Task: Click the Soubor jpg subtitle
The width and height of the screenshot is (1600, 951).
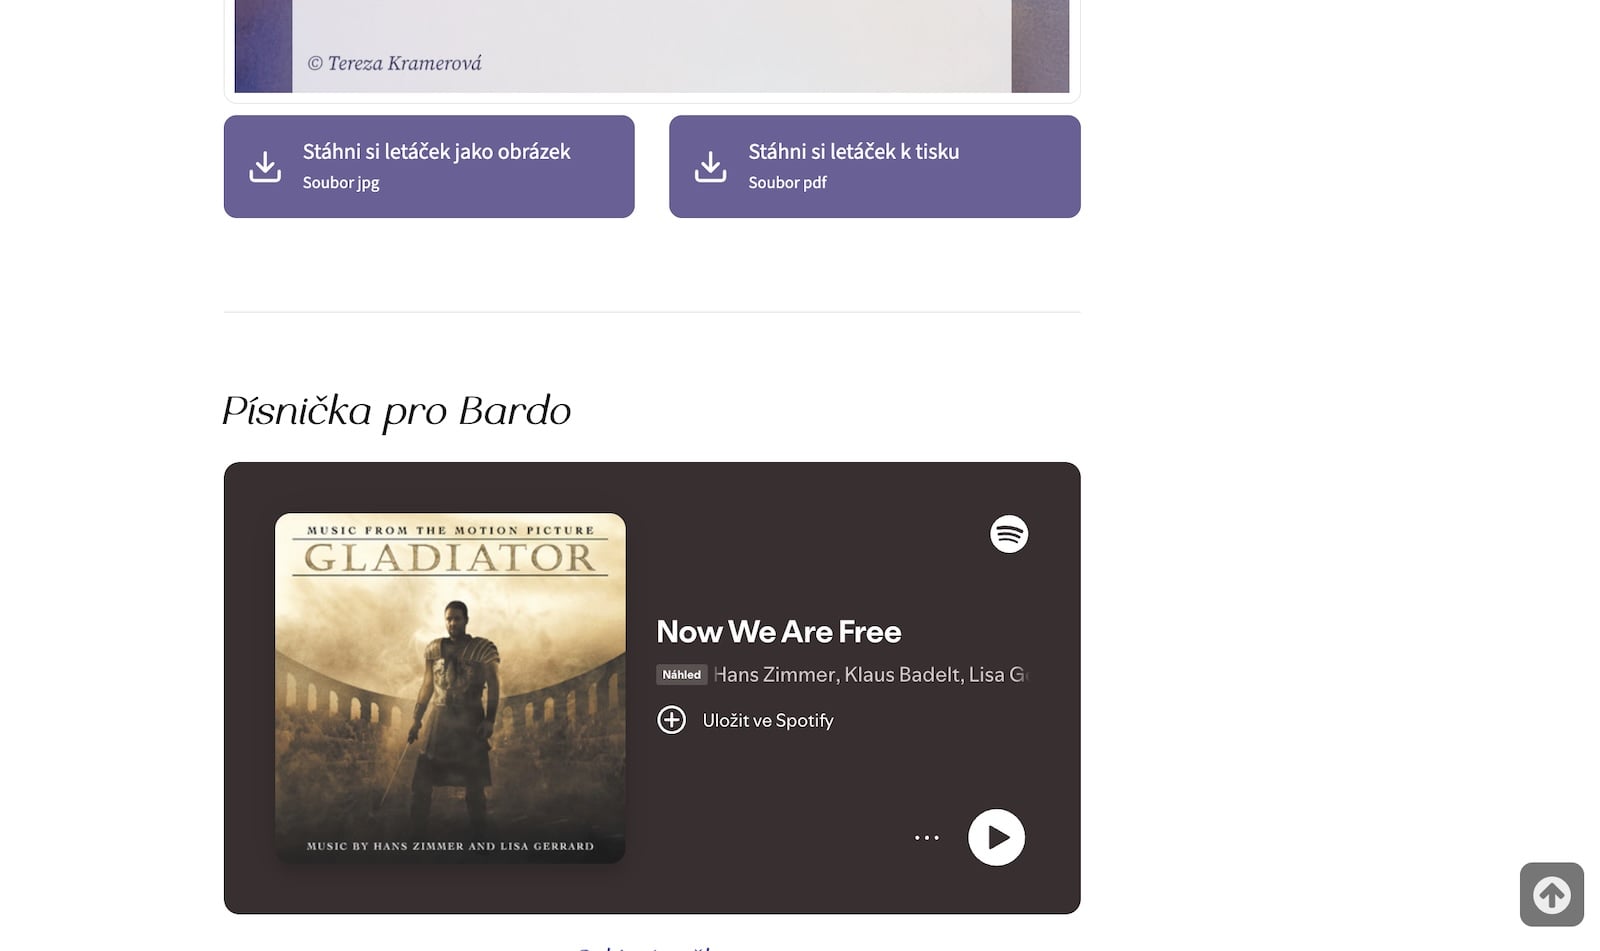Action: (341, 183)
